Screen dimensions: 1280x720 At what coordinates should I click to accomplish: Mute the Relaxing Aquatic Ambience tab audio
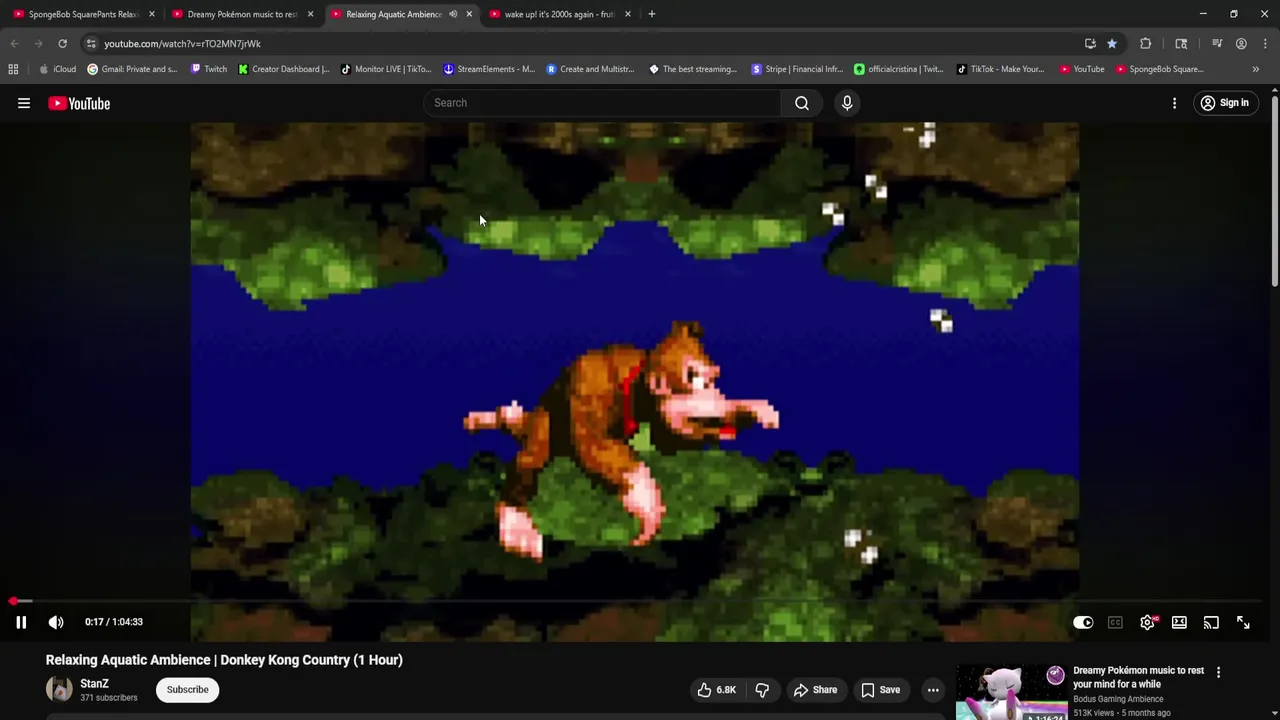[453, 14]
